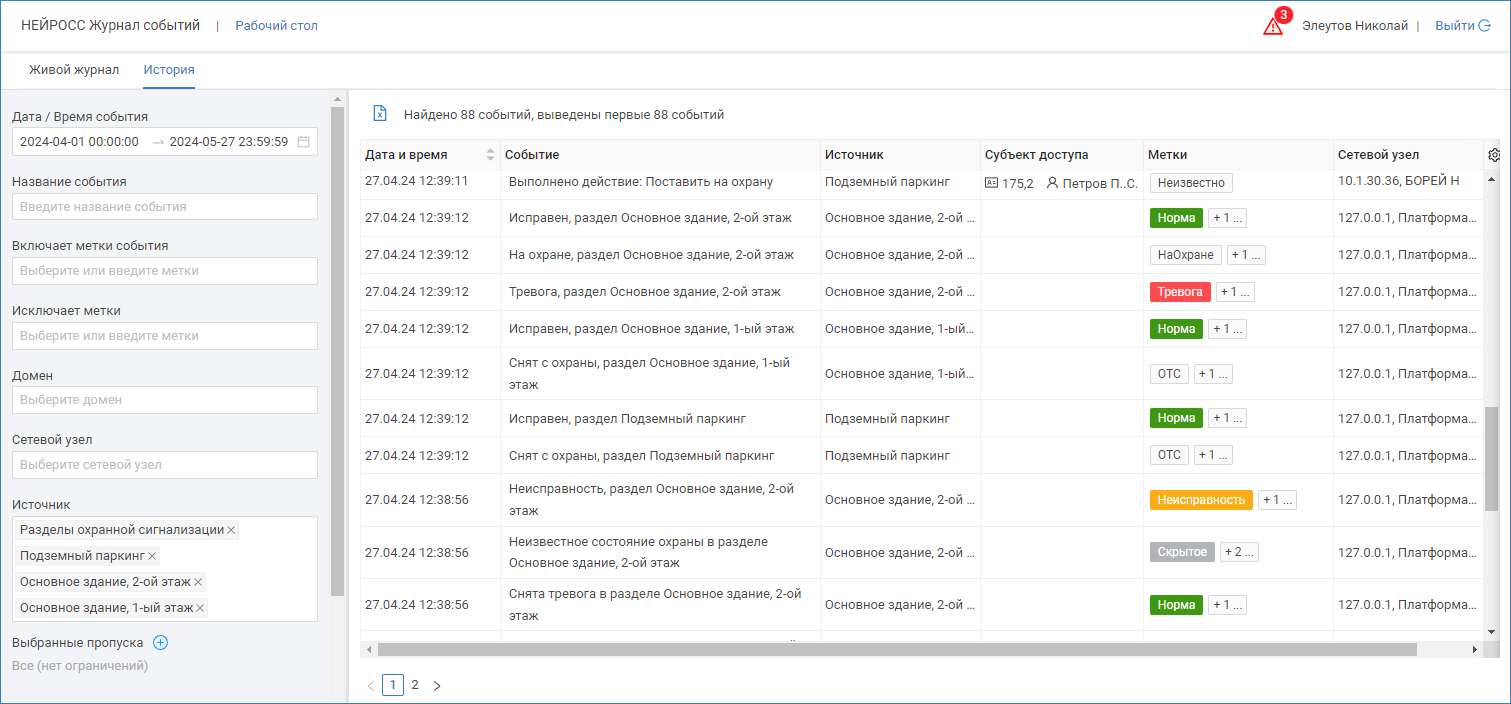
Task: Expand 'Включает метки события' selector
Action: click(x=164, y=271)
